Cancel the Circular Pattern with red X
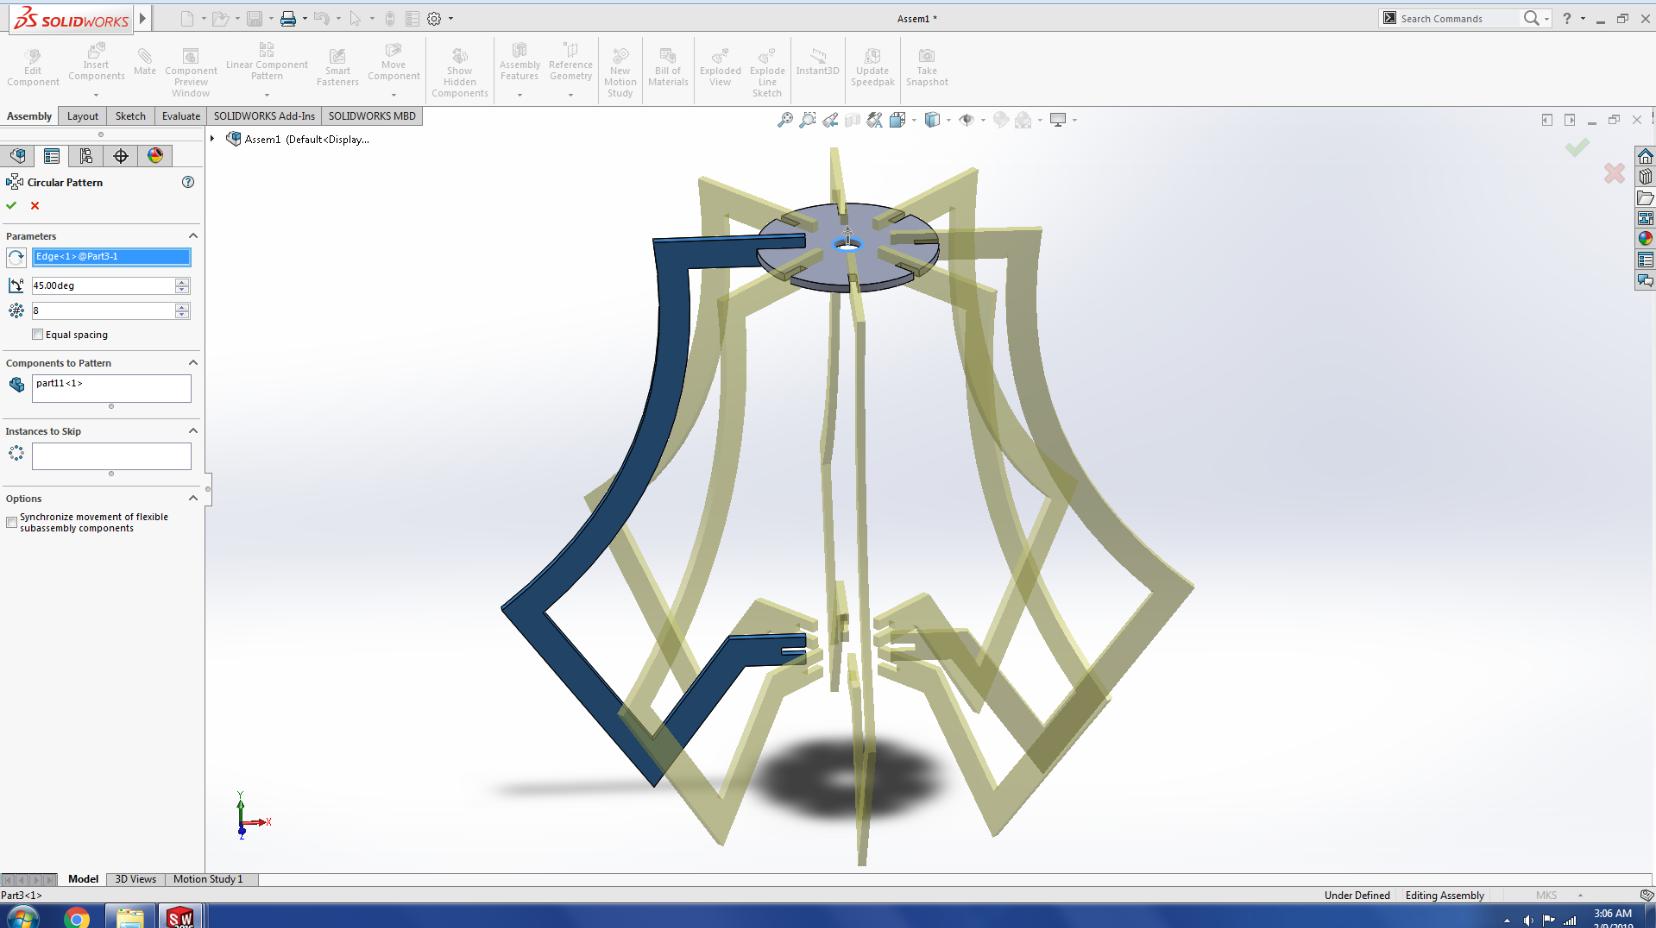This screenshot has height=928, width=1656. [x=35, y=205]
